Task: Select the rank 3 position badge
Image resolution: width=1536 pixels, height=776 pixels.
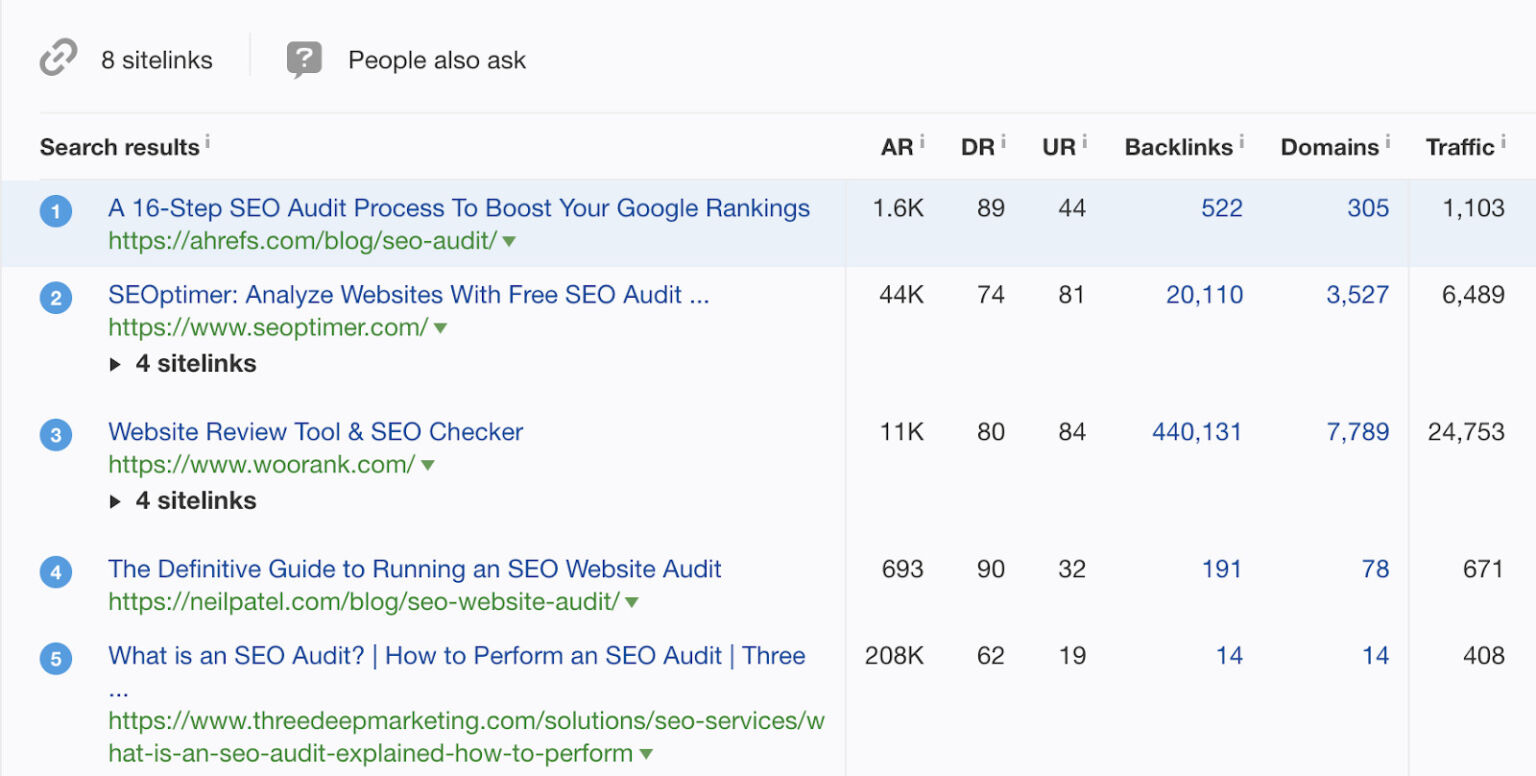Action: (56, 434)
